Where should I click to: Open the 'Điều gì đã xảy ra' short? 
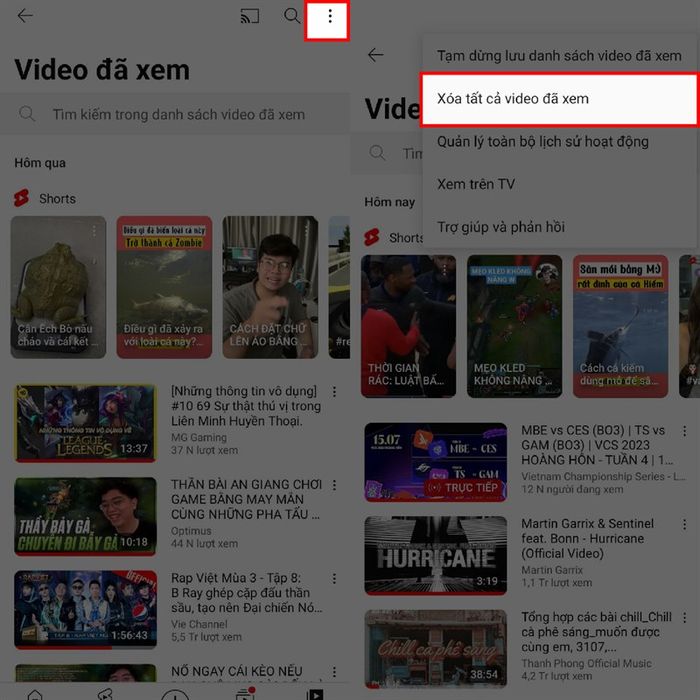click(x=164, y=287)
